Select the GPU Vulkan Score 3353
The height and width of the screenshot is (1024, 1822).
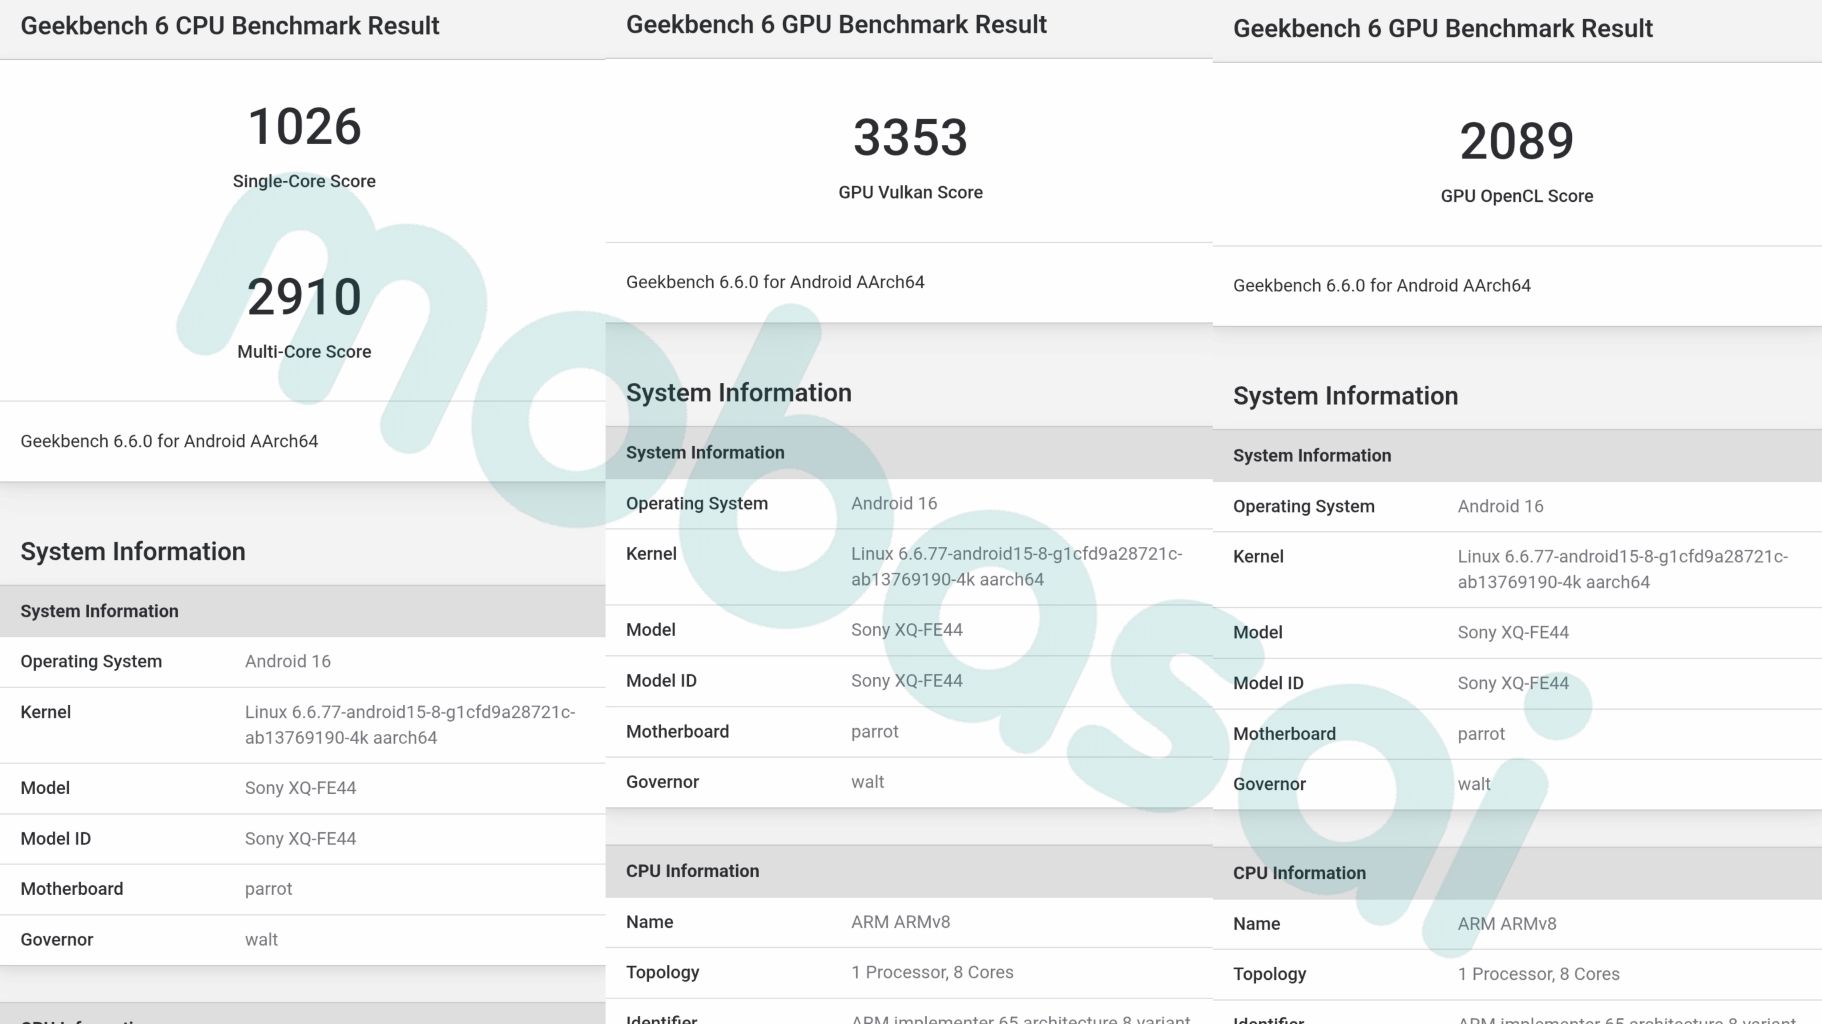[910, 138]
